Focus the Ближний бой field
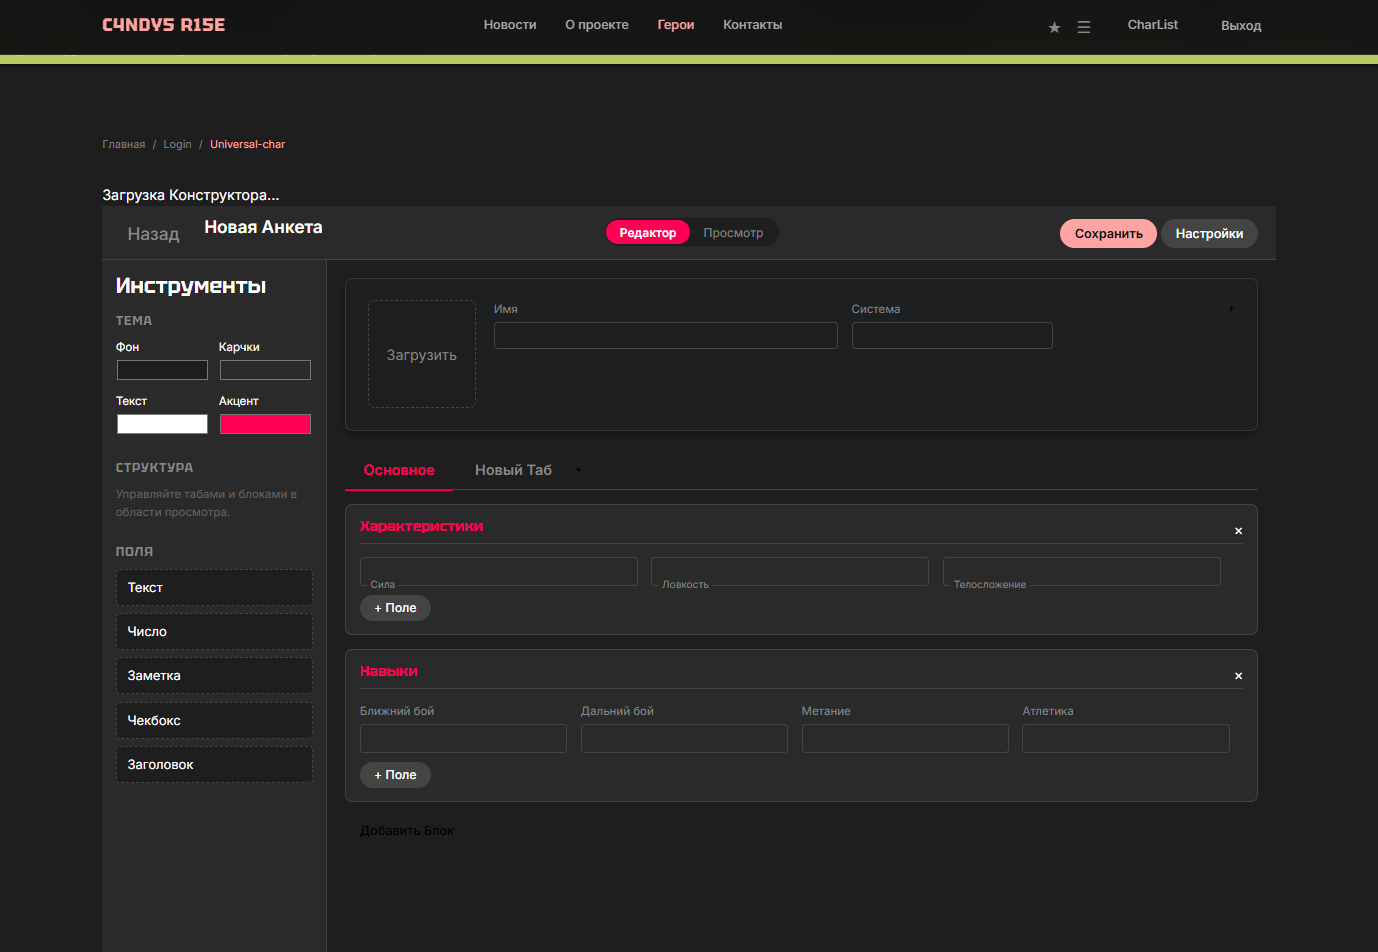The width and height of the screenshot is (1378, 952). tap(463, 738)
